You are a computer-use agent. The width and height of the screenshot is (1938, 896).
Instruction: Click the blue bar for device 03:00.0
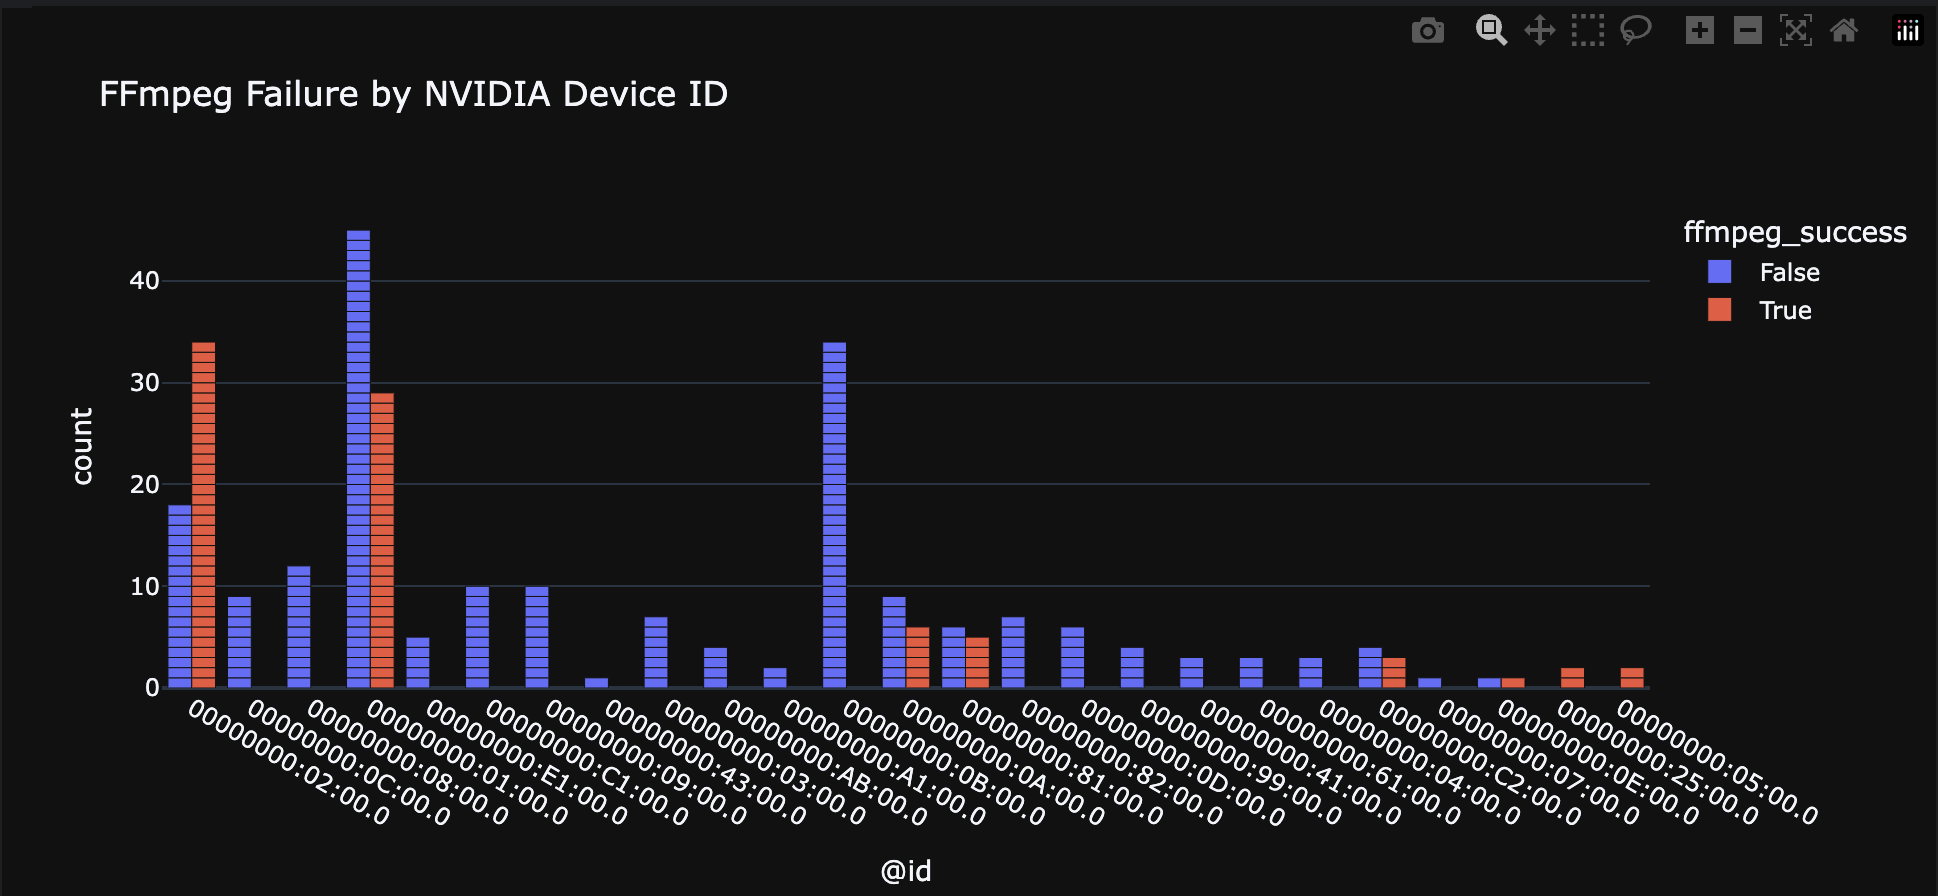656,652
